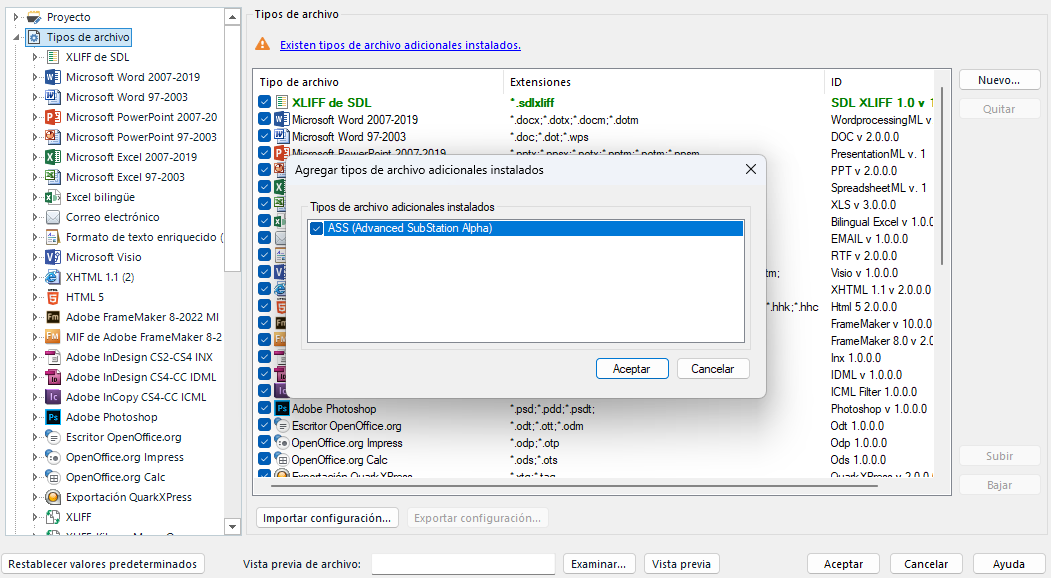
Task: Toggle Microsoft Word 2007-2019 table checkbox
Action: click(x=265, y=119)
